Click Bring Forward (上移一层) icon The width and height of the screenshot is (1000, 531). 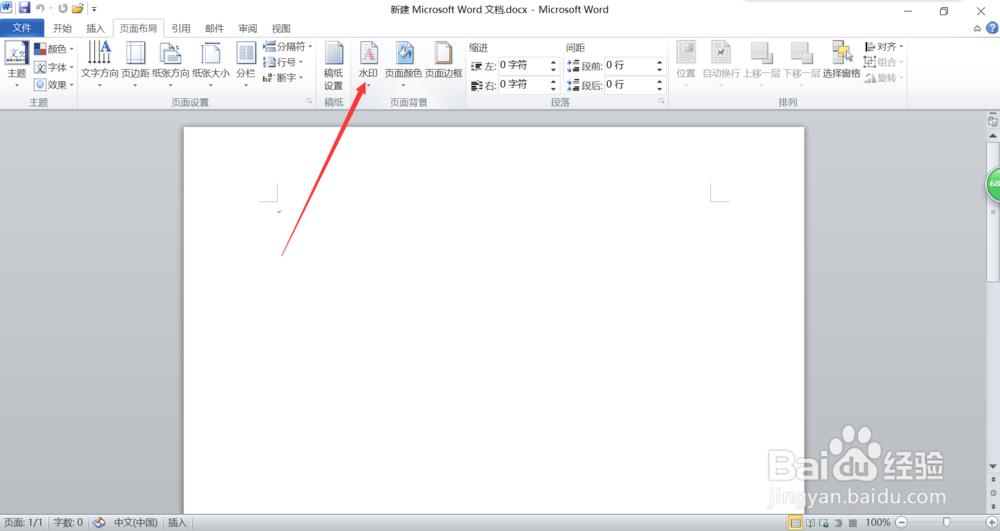point(761,52)
